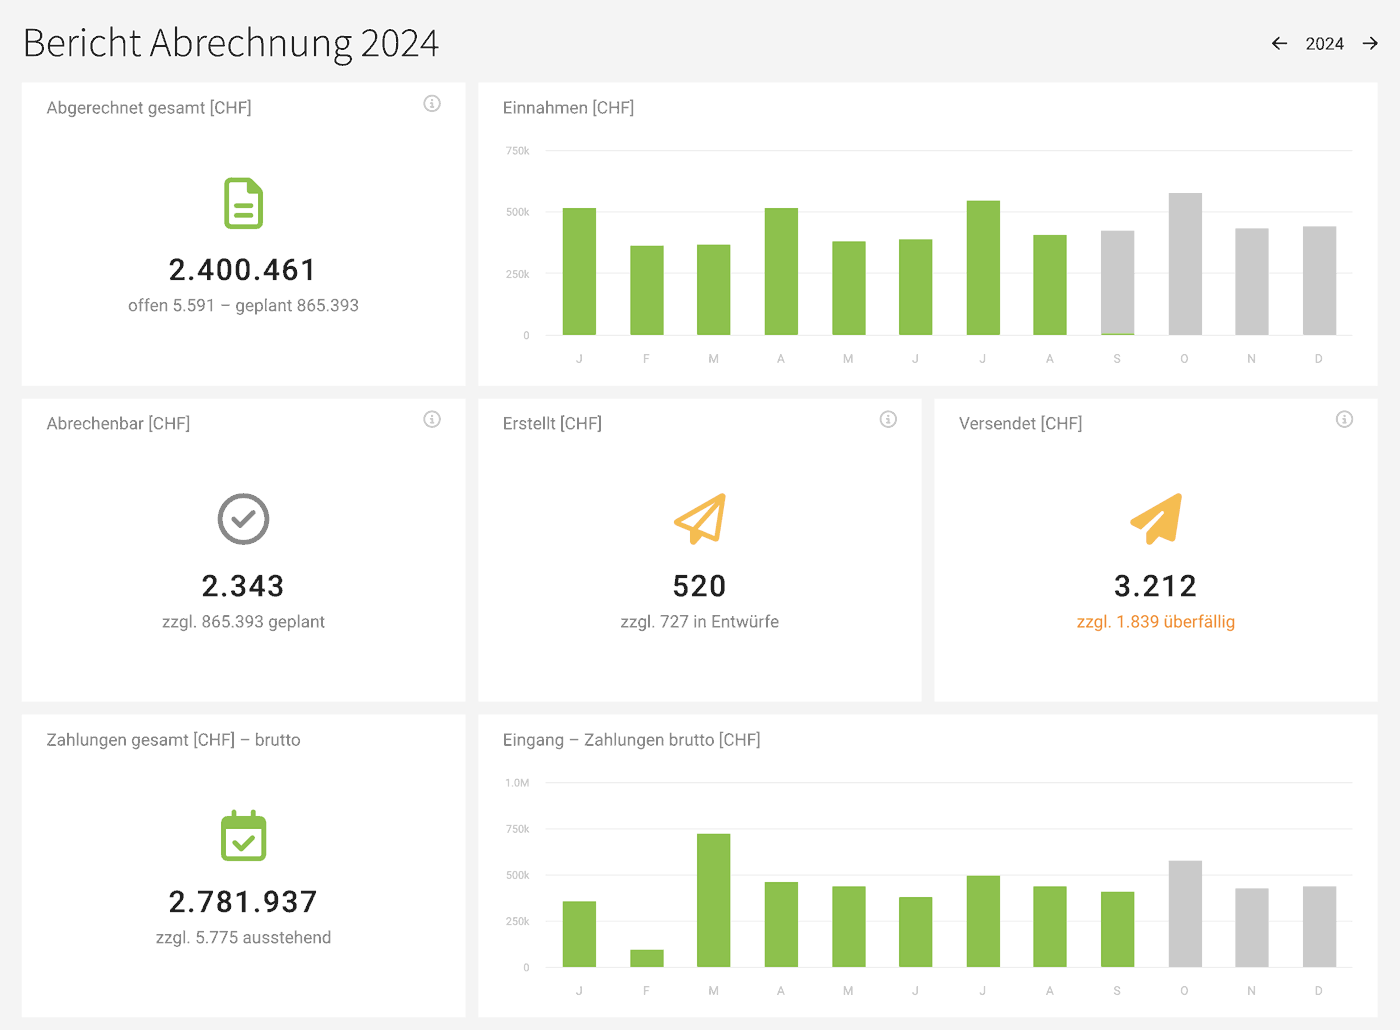Click the value 520 in Erstellt
The image size is (1400, 1030).
pos(700,586)
